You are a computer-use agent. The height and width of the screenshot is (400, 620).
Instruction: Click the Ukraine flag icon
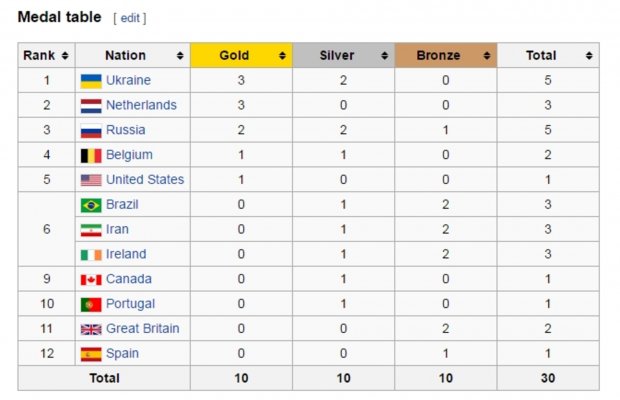[91, 81]
